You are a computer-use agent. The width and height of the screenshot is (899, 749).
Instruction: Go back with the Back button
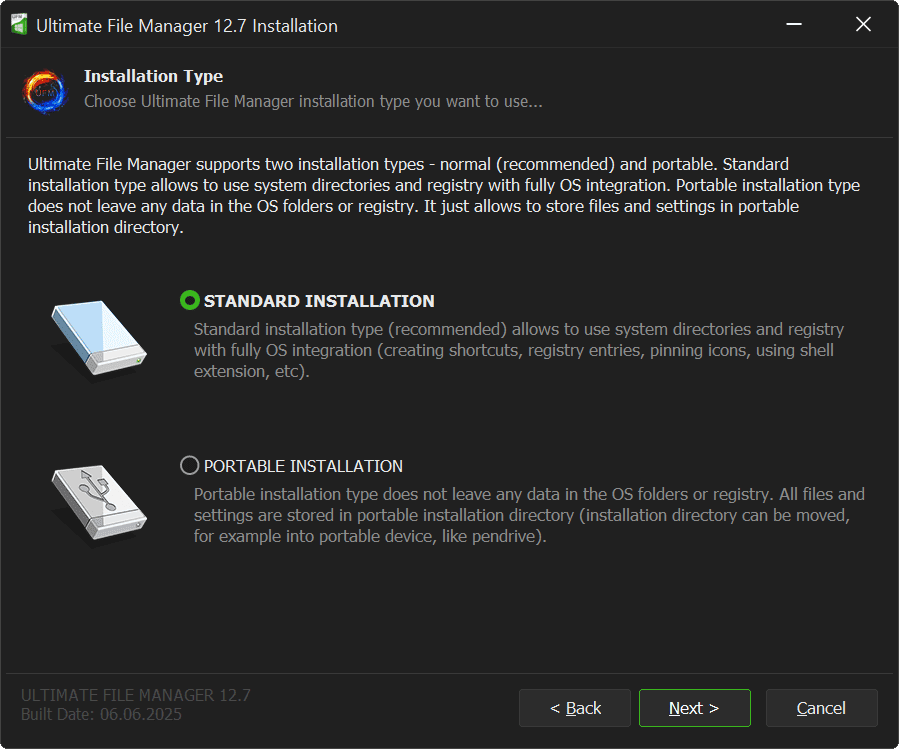pos(575,708)
